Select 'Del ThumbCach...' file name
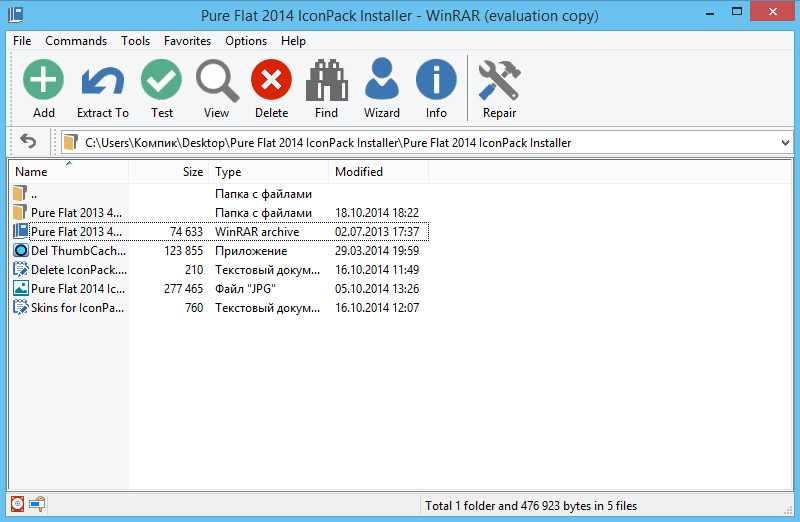 (78, 251)
